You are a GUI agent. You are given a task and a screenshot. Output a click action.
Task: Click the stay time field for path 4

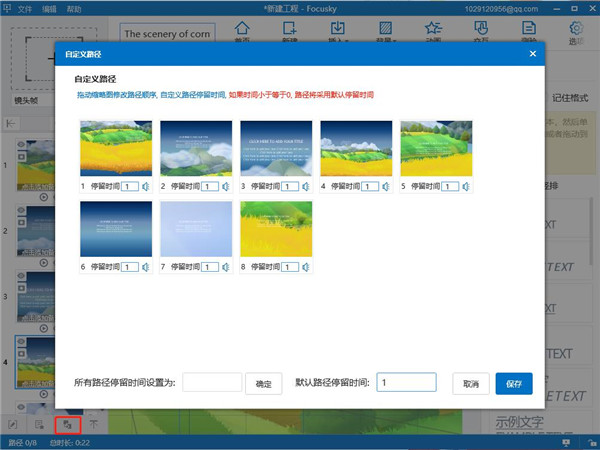(370, 187)
